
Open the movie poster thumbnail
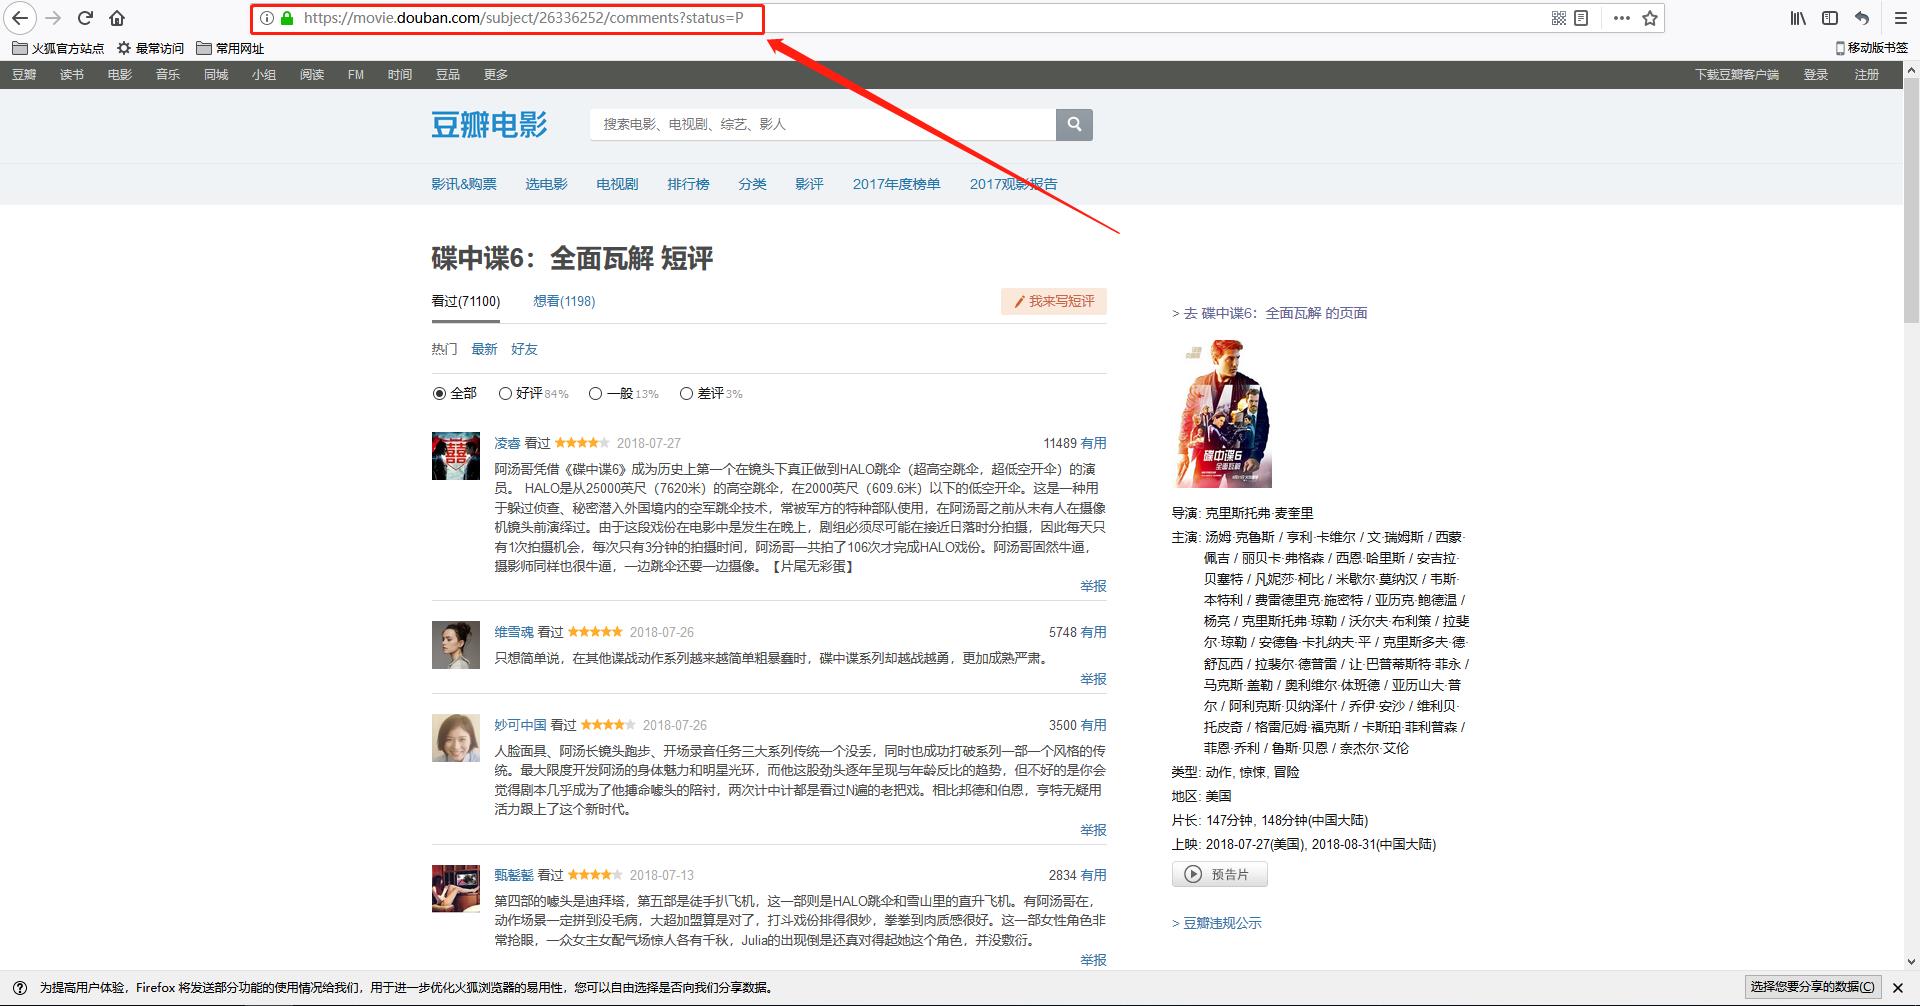tap(1221, 413)
